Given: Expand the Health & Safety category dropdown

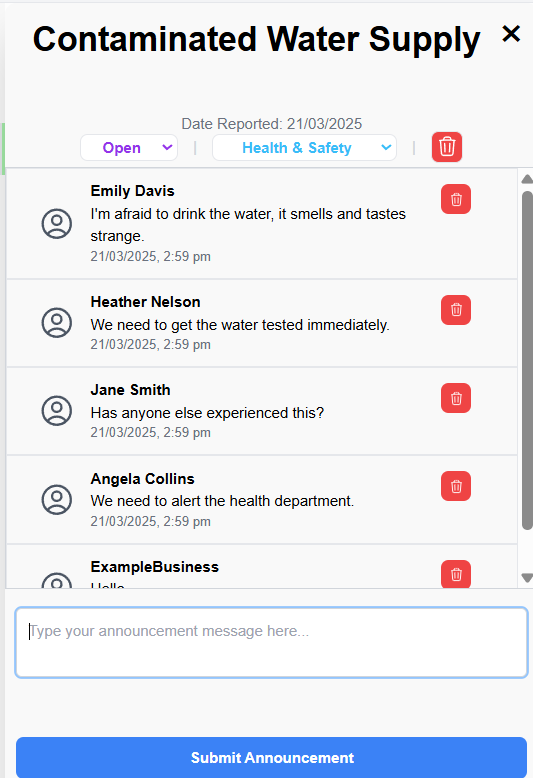Looking at the screenshot, I should coord(304,147).
